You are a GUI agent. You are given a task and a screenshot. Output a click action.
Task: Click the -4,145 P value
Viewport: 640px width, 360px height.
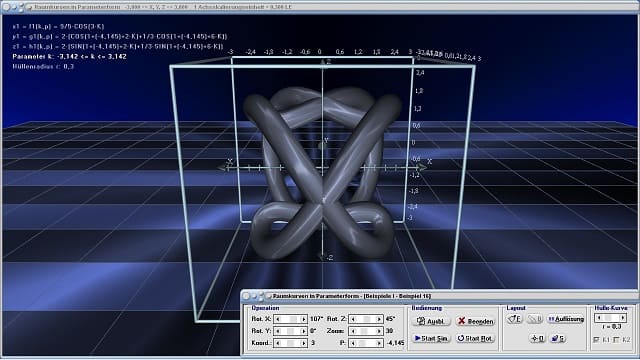[x=395, y=343]
